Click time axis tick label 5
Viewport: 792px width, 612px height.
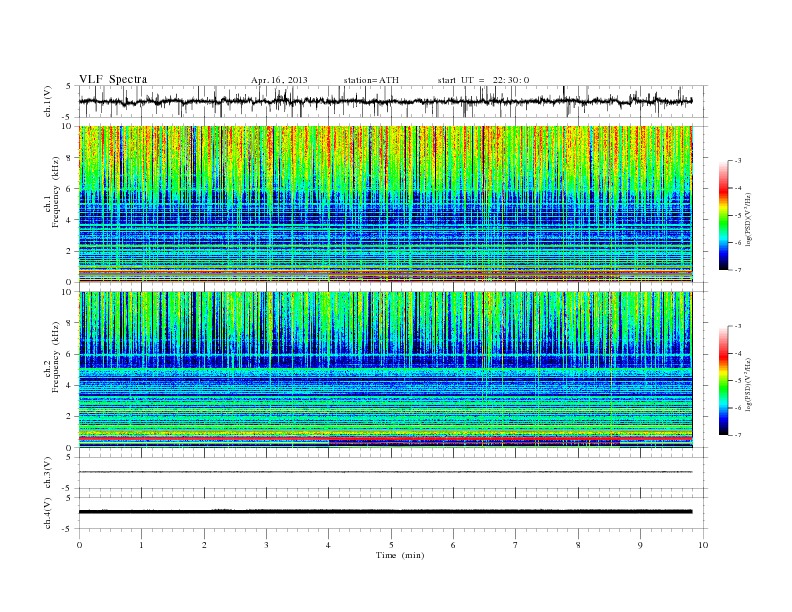(x=391, y=545)
